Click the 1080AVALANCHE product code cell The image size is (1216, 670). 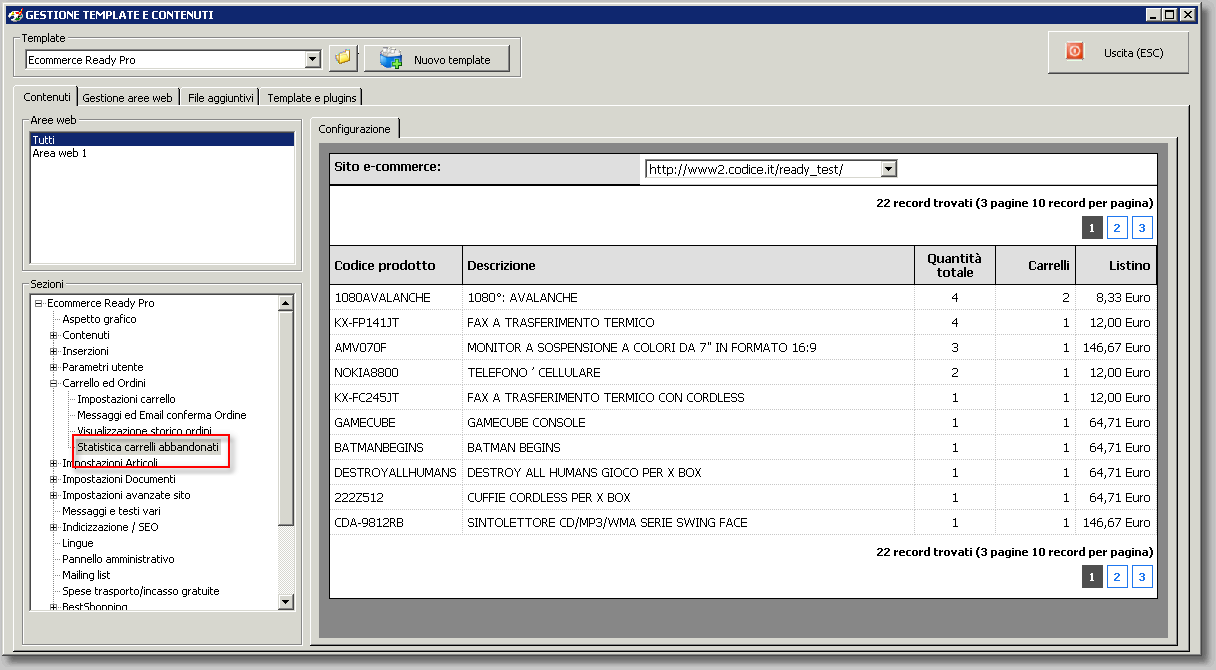[396, 297]
